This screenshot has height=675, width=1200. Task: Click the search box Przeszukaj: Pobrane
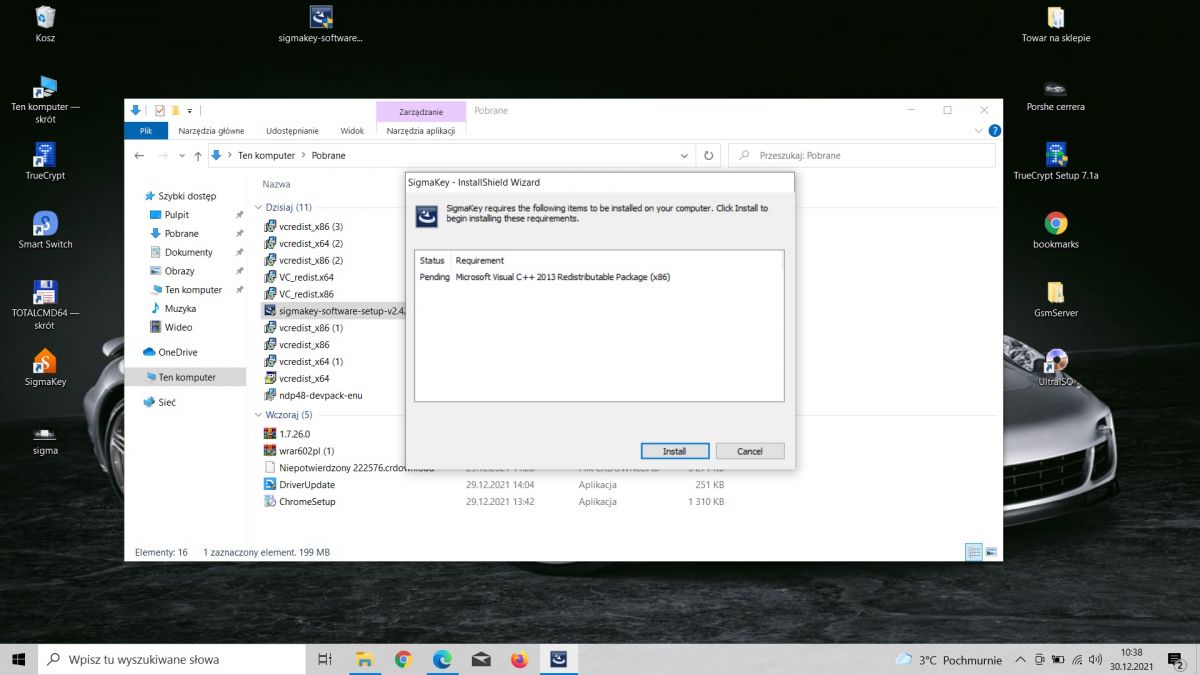click(x=862, y=156)
